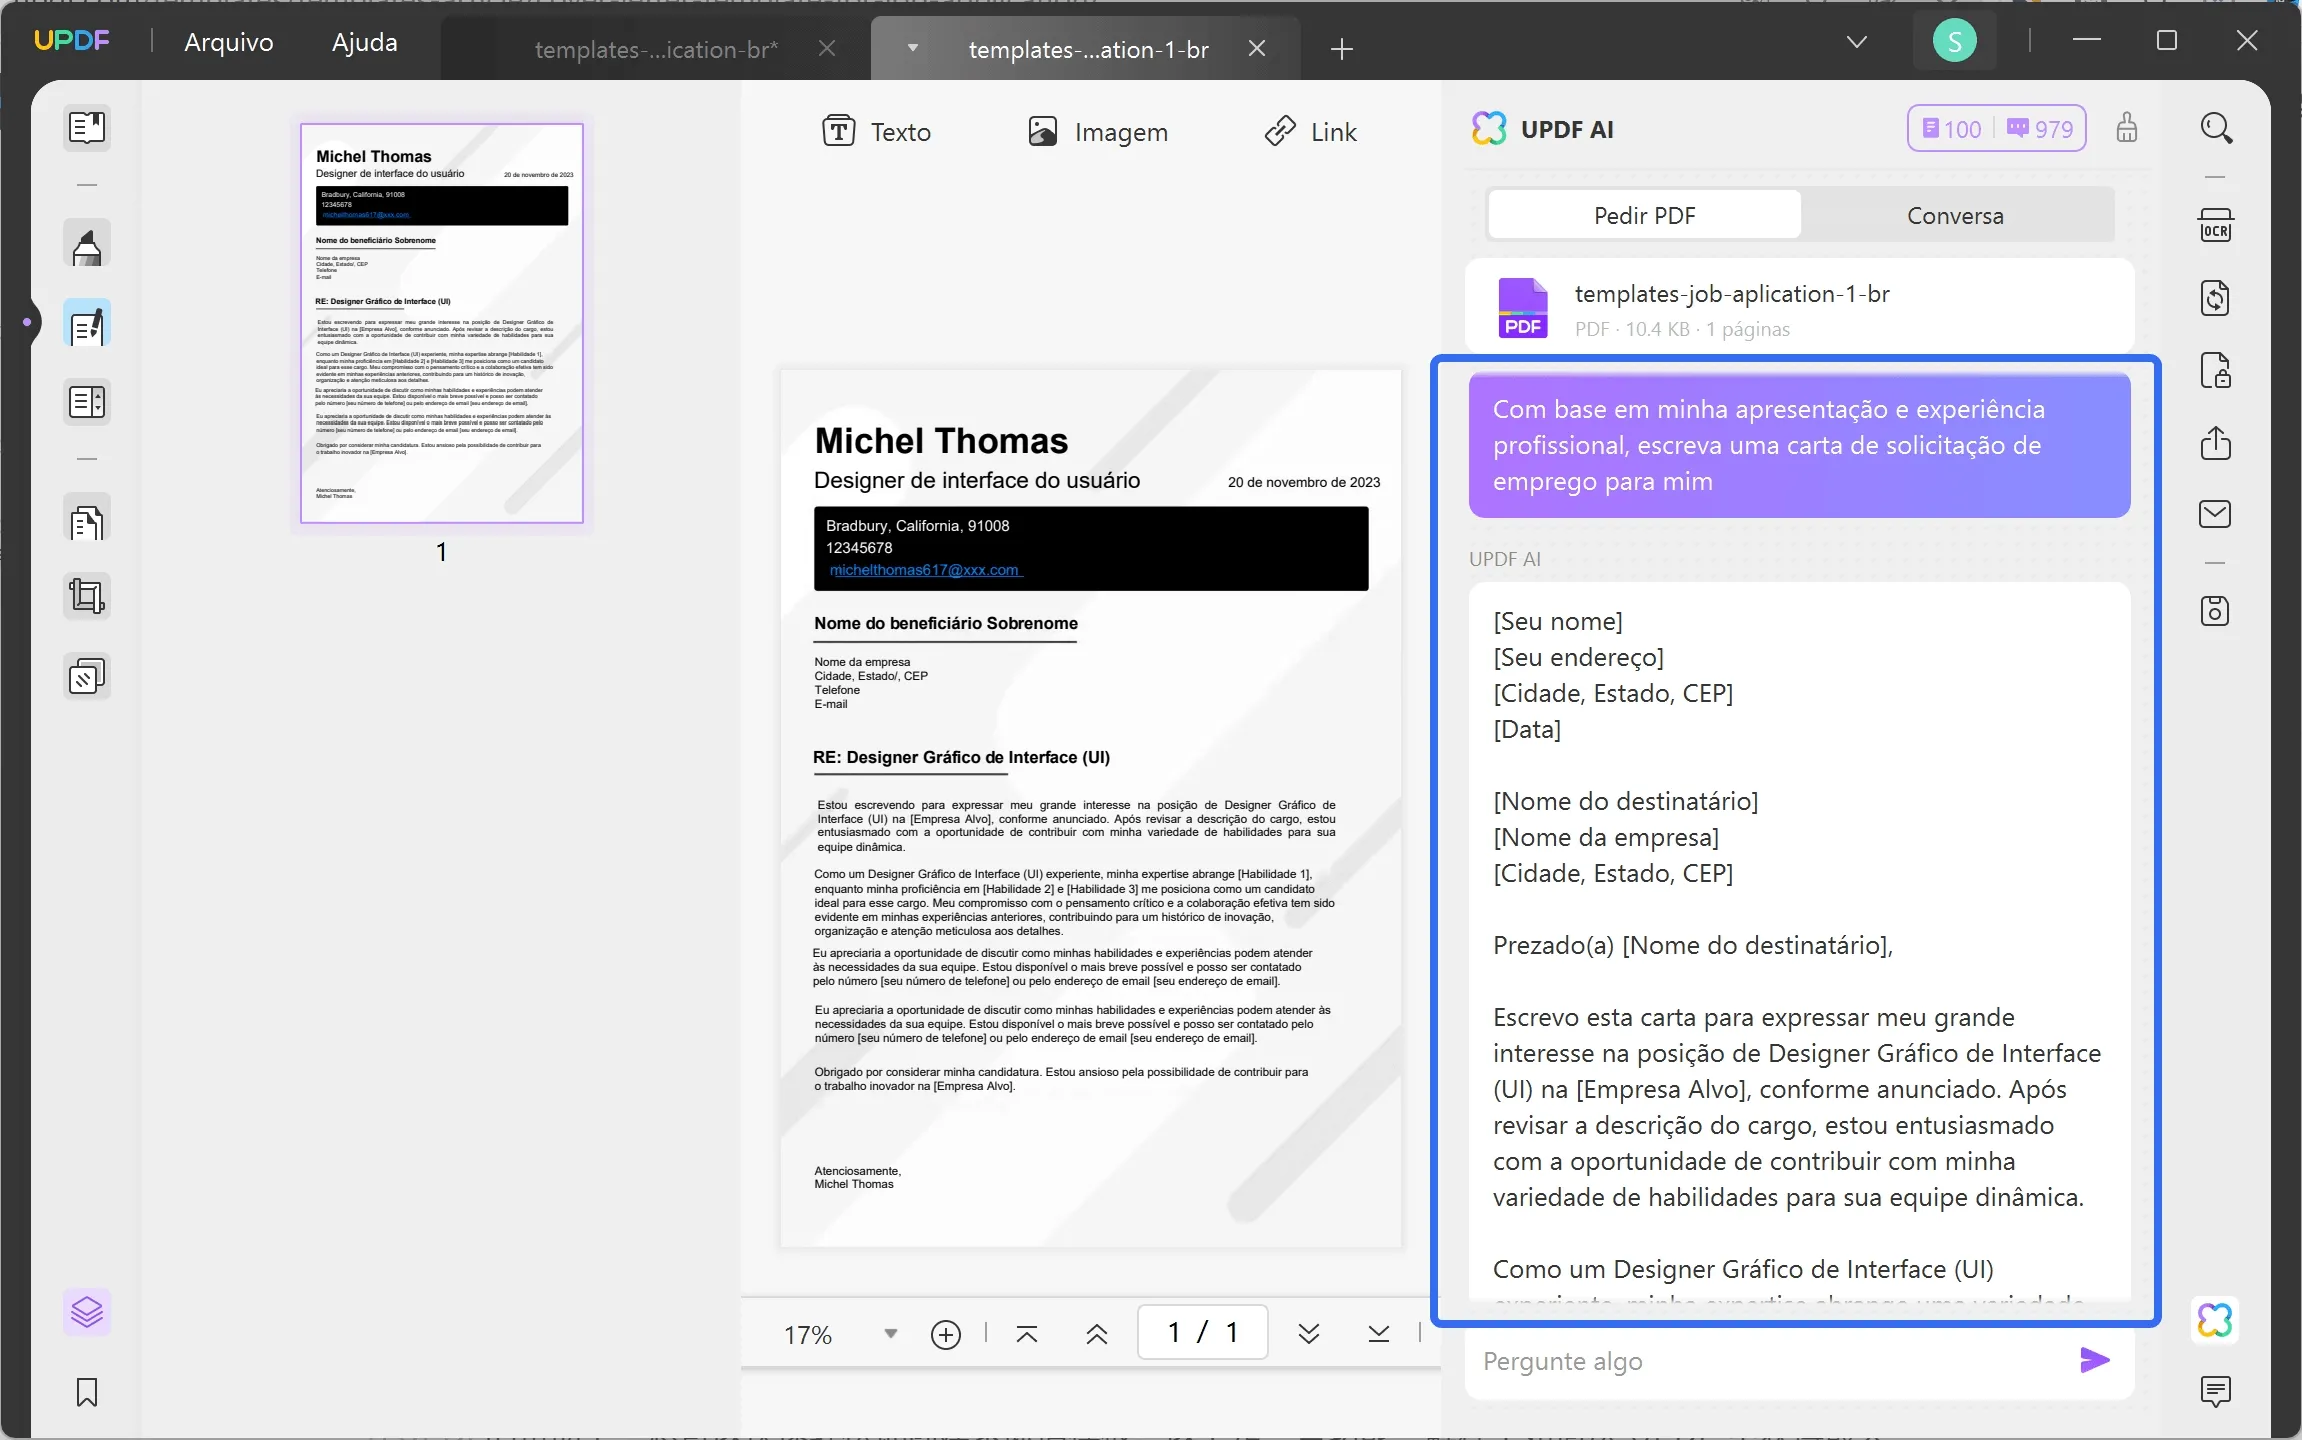This screenshot has width=2302, height=1440.
Task: Zoom in with the plus button
Action: pyautogui.click(x=945, y=1334)
